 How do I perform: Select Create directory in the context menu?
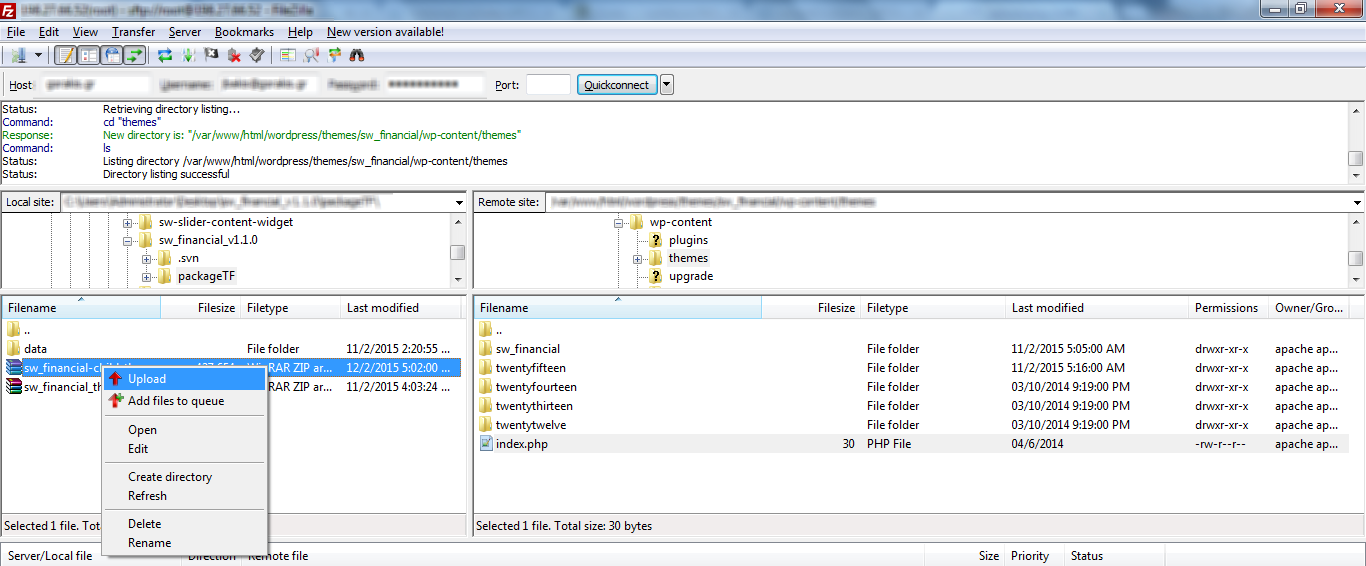(x=185, y=477)
